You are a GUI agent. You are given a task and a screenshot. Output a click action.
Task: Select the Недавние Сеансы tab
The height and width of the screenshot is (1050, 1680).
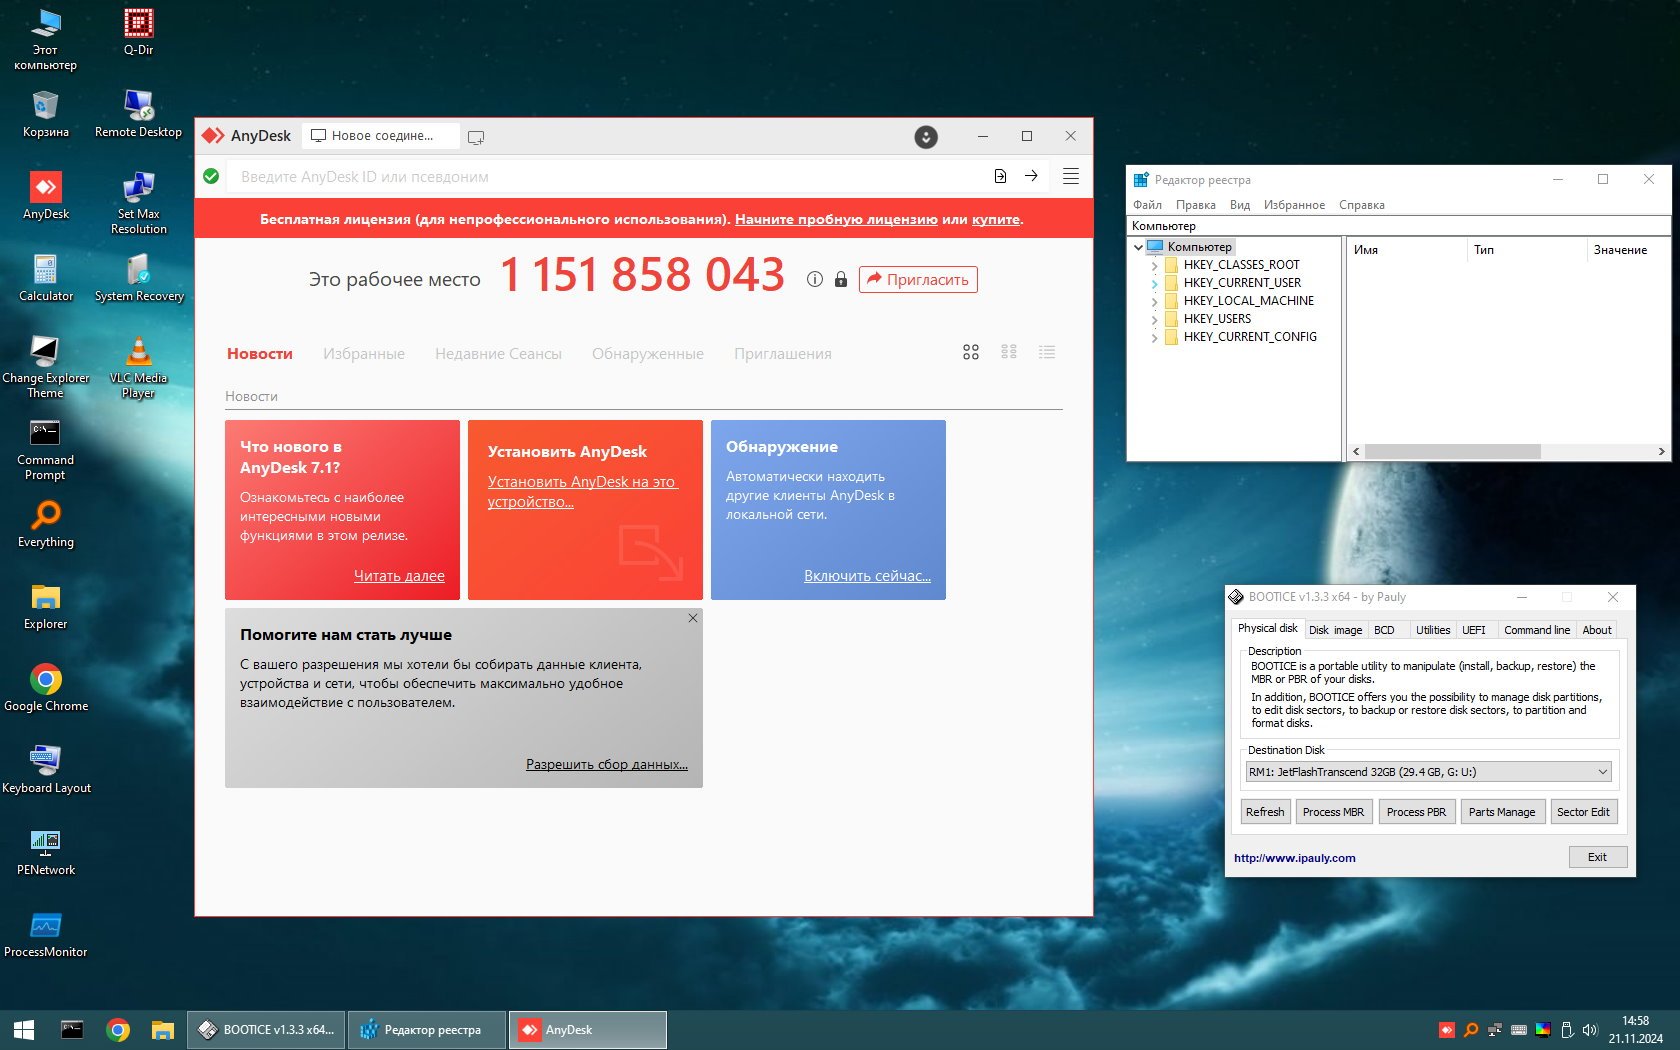click(x=498, y=354)
